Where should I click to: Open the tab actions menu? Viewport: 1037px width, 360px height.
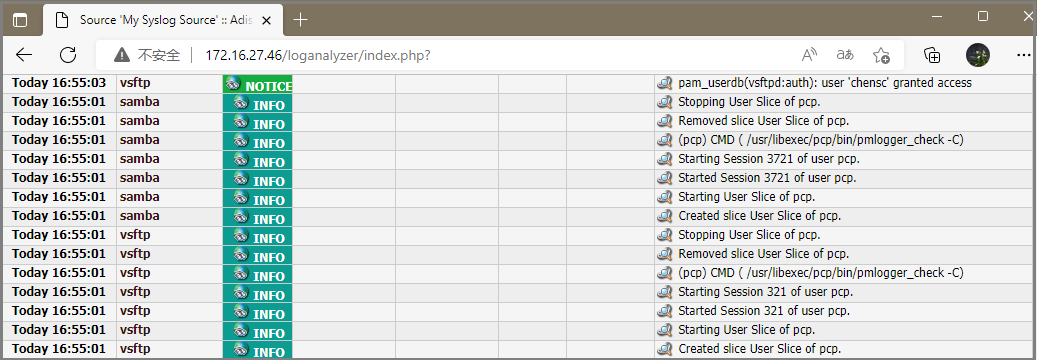(21, 20)
